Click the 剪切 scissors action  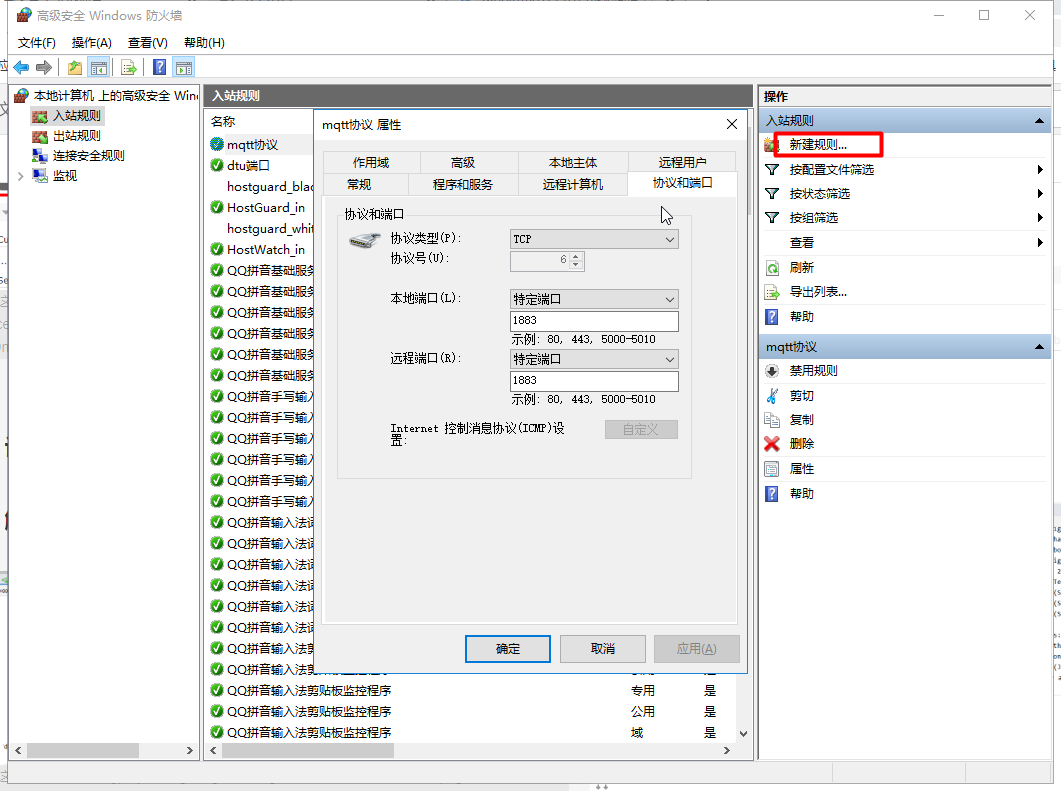(x=801, y=396)
